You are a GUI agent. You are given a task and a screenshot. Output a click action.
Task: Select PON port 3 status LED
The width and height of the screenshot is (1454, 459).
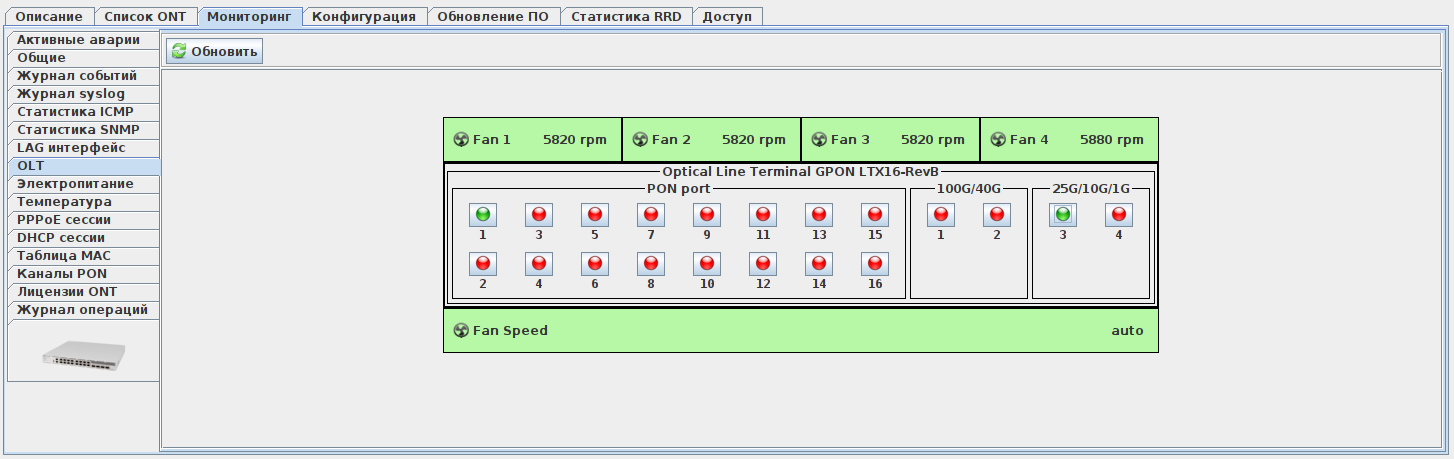pos(539,214)
